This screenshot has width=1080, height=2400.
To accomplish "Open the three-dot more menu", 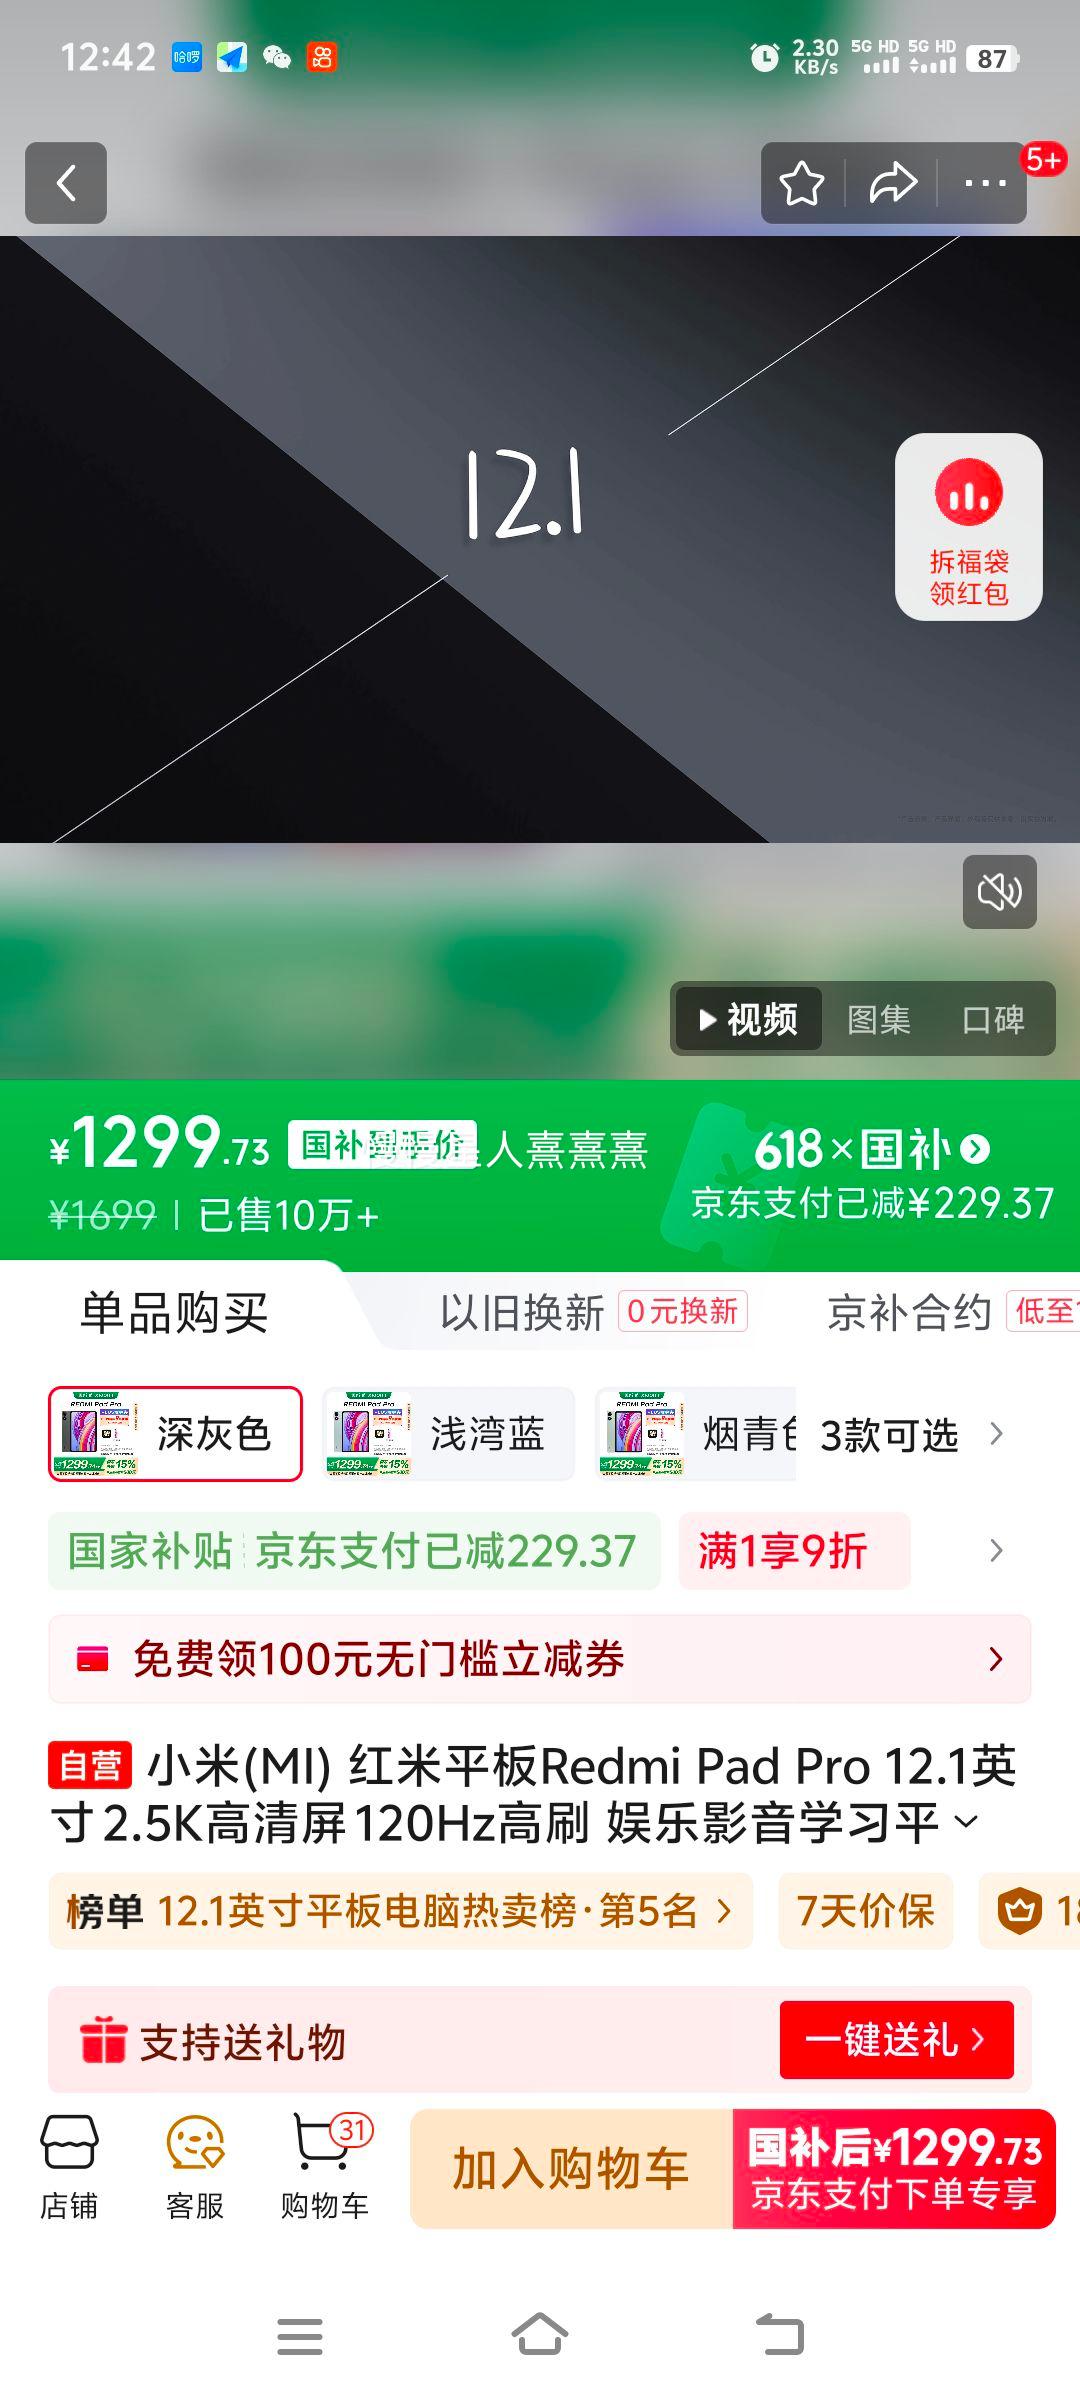I will pos(985,183).
